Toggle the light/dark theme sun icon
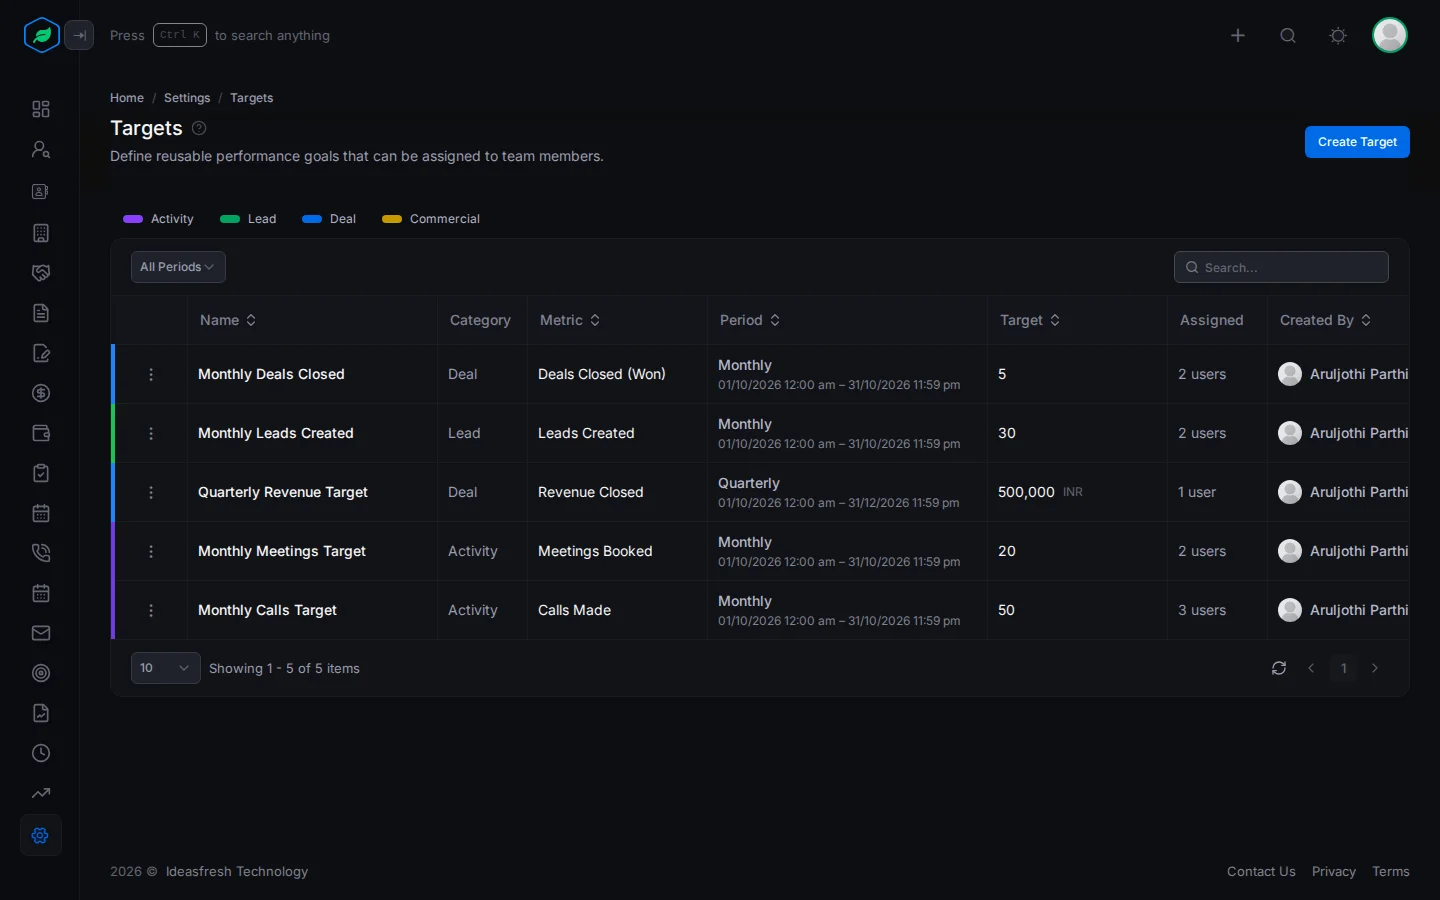The width and height of the screenshot is (1440, 900). coord(1338,35)
